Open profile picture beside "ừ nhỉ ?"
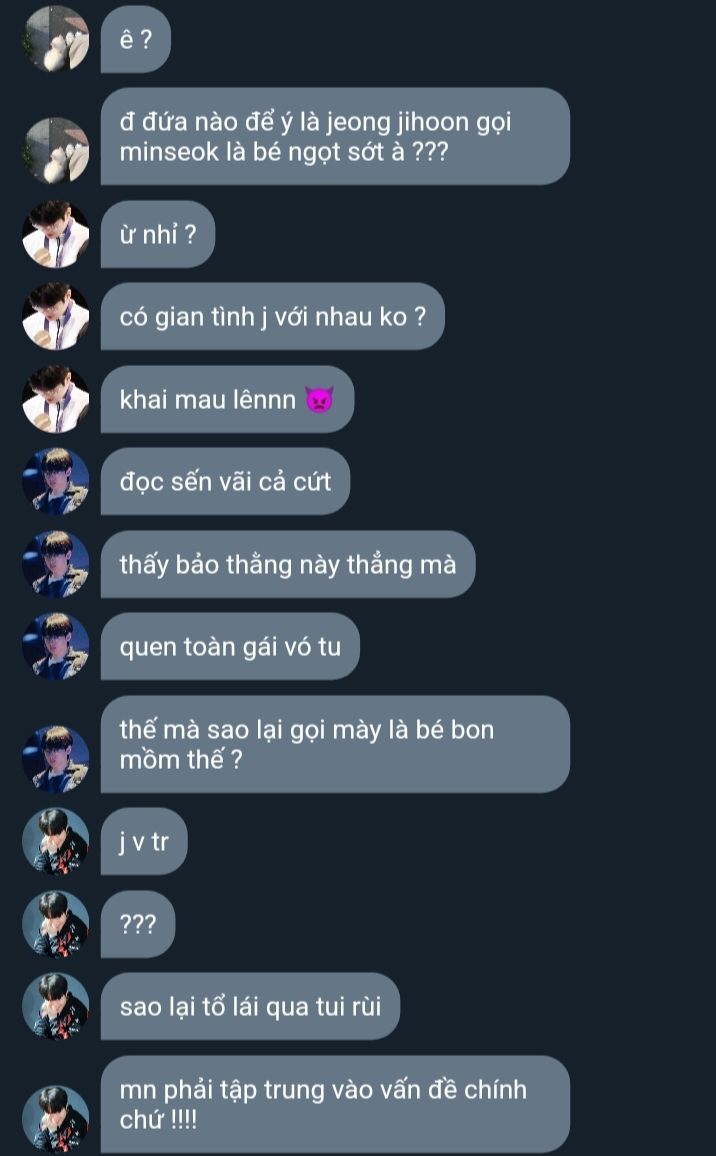 (x=56, y=234)
